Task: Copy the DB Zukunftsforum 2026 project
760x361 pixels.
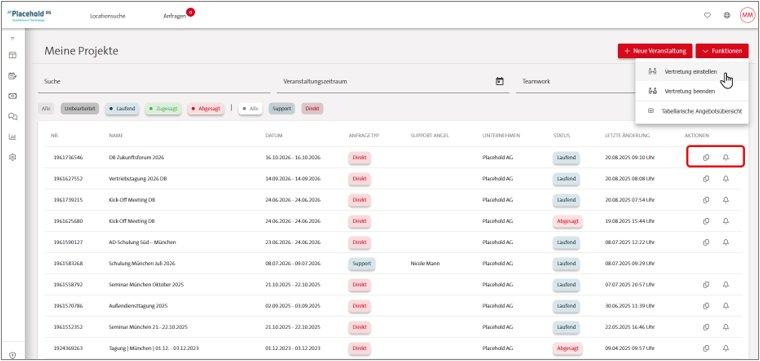Action: [706, 157]
